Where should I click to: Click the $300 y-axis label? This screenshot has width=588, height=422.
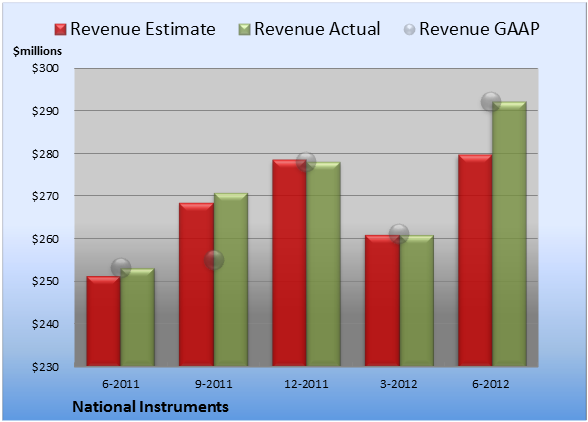click(45, 68)
